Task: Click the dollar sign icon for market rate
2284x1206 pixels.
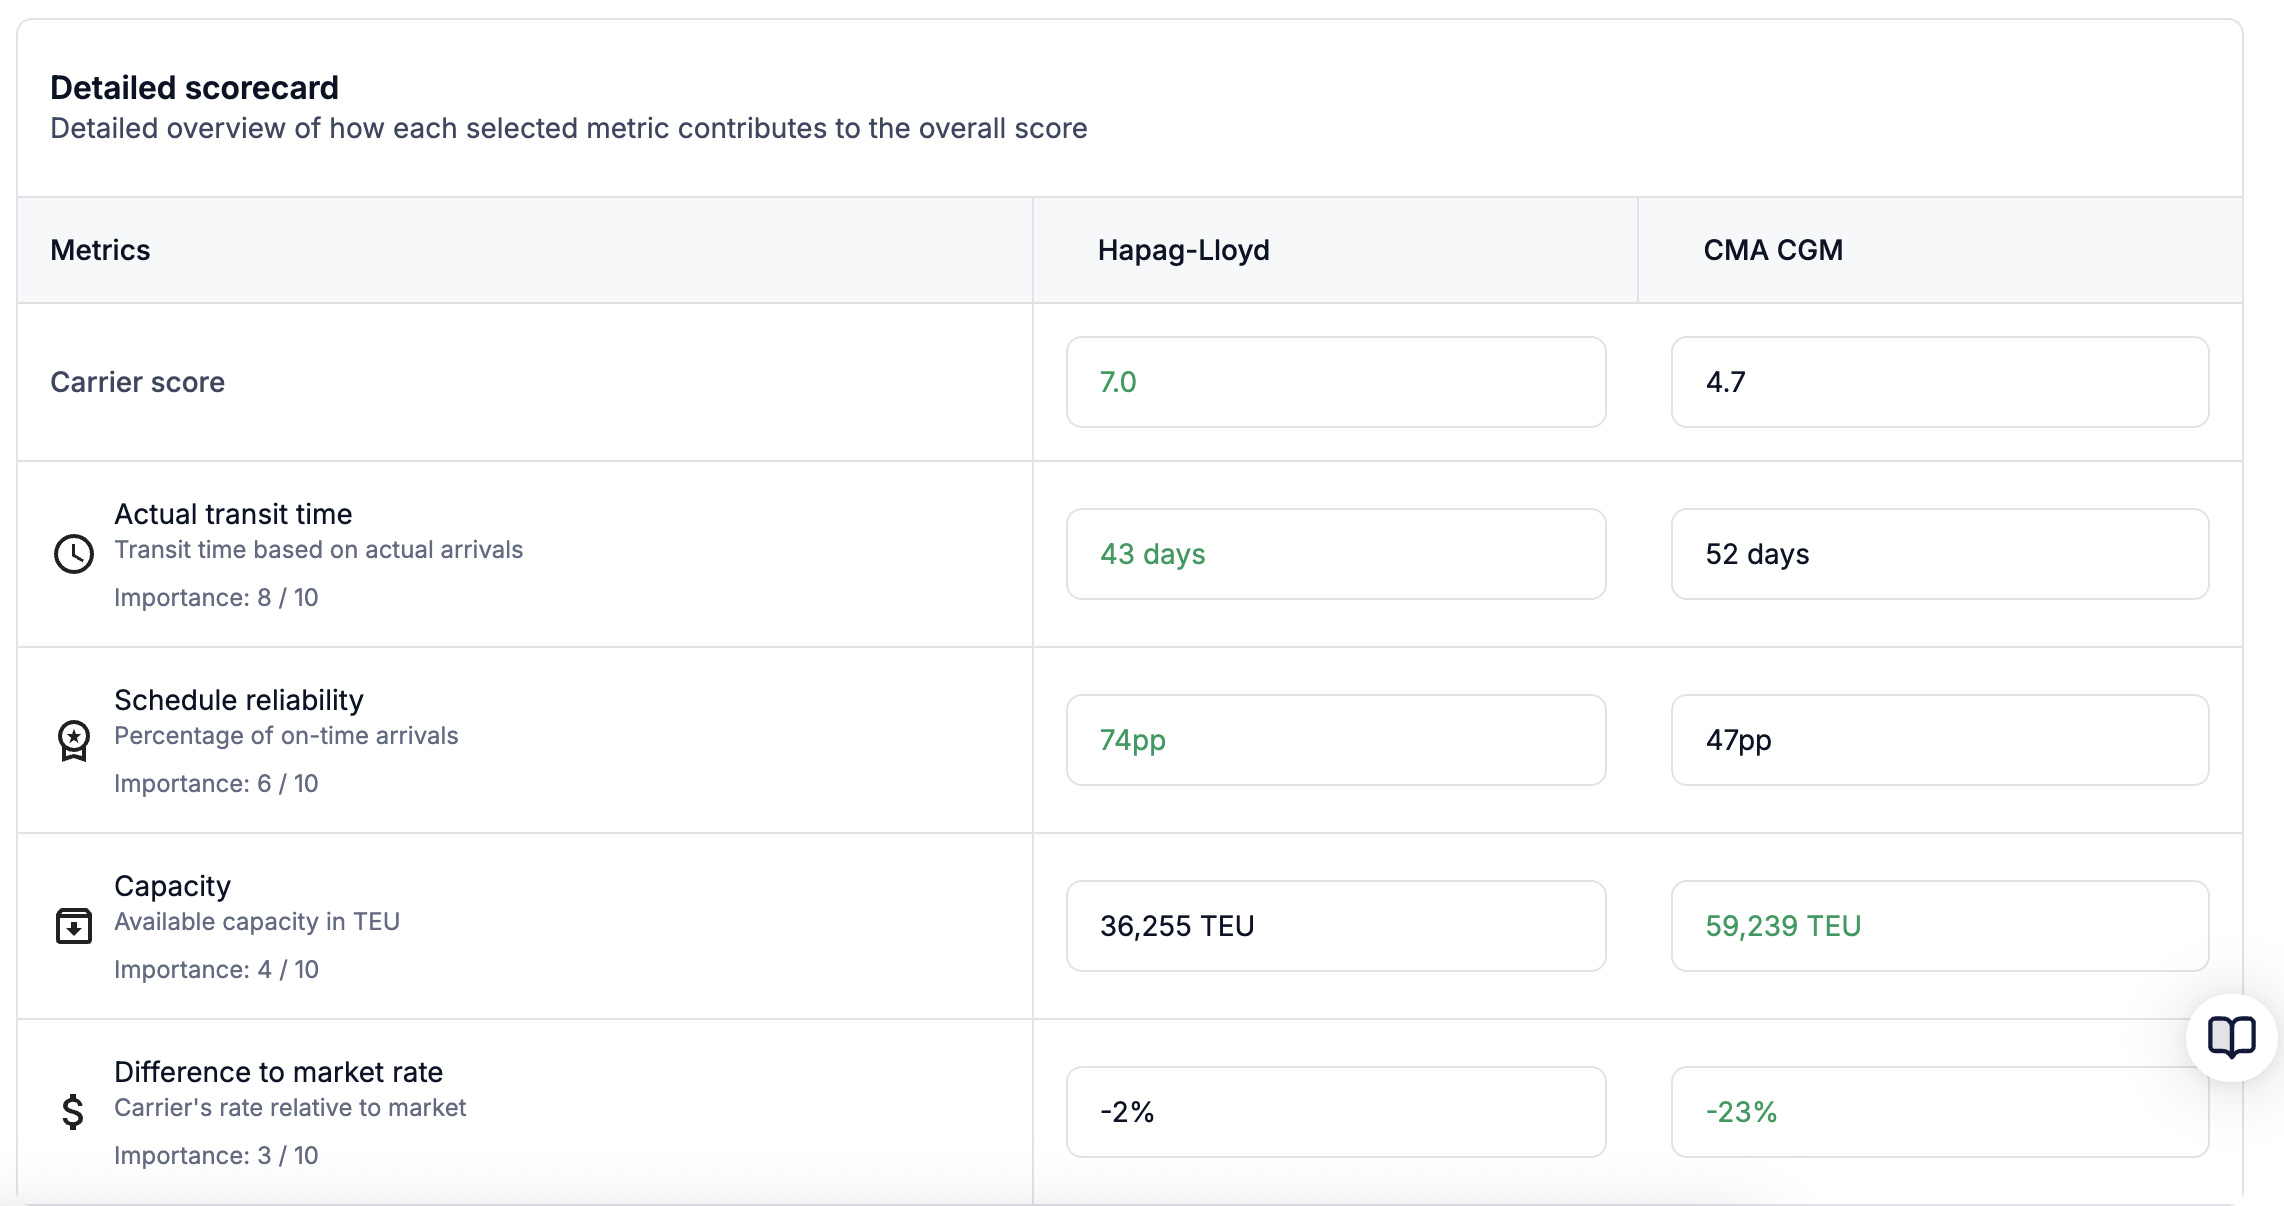Action: [x=72, y=1111]
